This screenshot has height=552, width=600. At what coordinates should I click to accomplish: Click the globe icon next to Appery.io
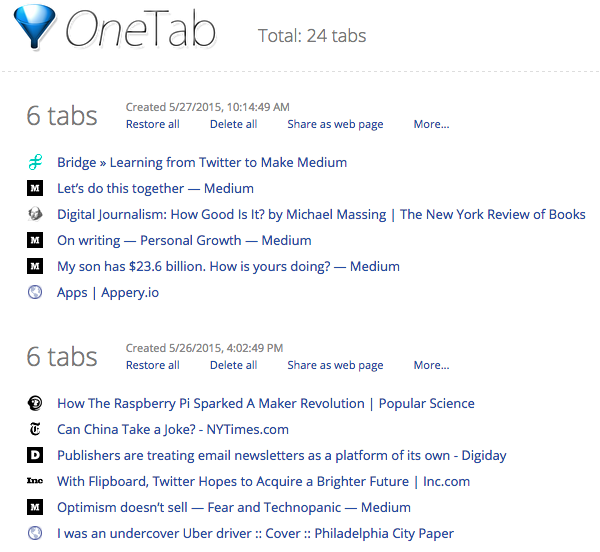tap(35, 292)
